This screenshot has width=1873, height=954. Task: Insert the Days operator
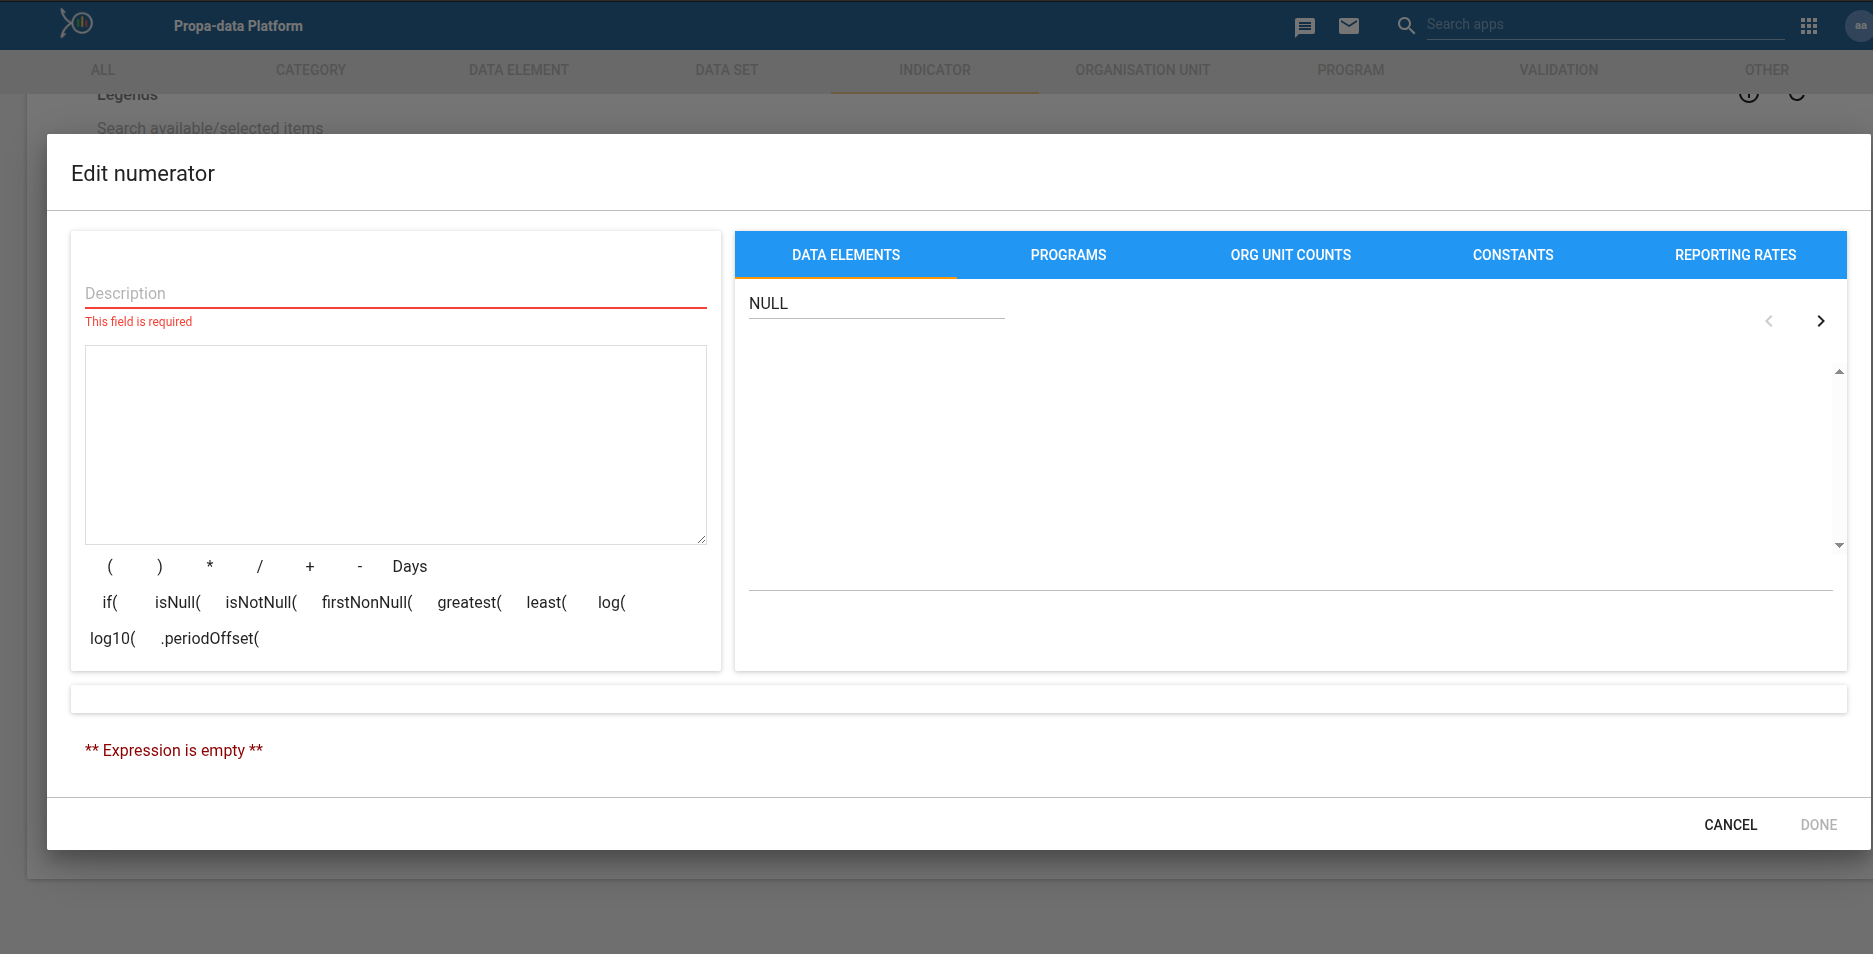click(x=409, y=566)
